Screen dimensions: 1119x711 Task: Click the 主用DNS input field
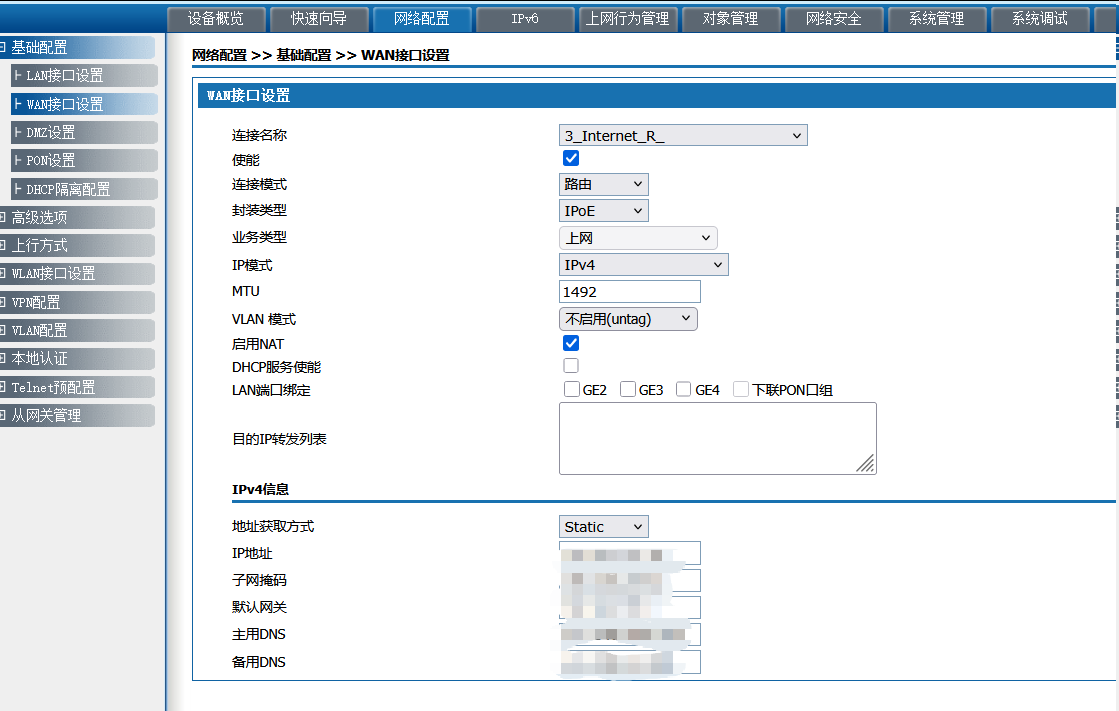(x=629, y=635)
